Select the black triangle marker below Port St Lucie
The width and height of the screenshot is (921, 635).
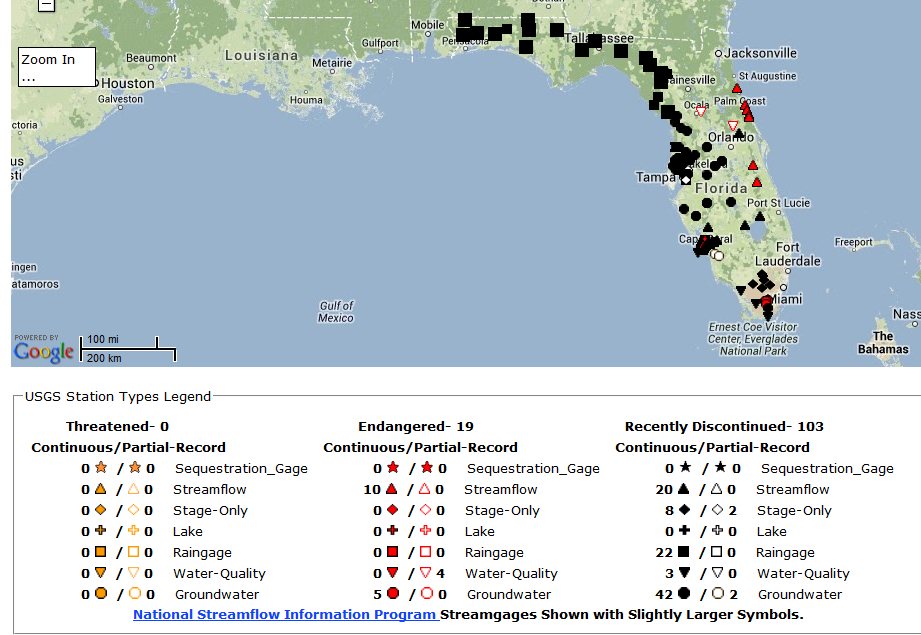760,217
